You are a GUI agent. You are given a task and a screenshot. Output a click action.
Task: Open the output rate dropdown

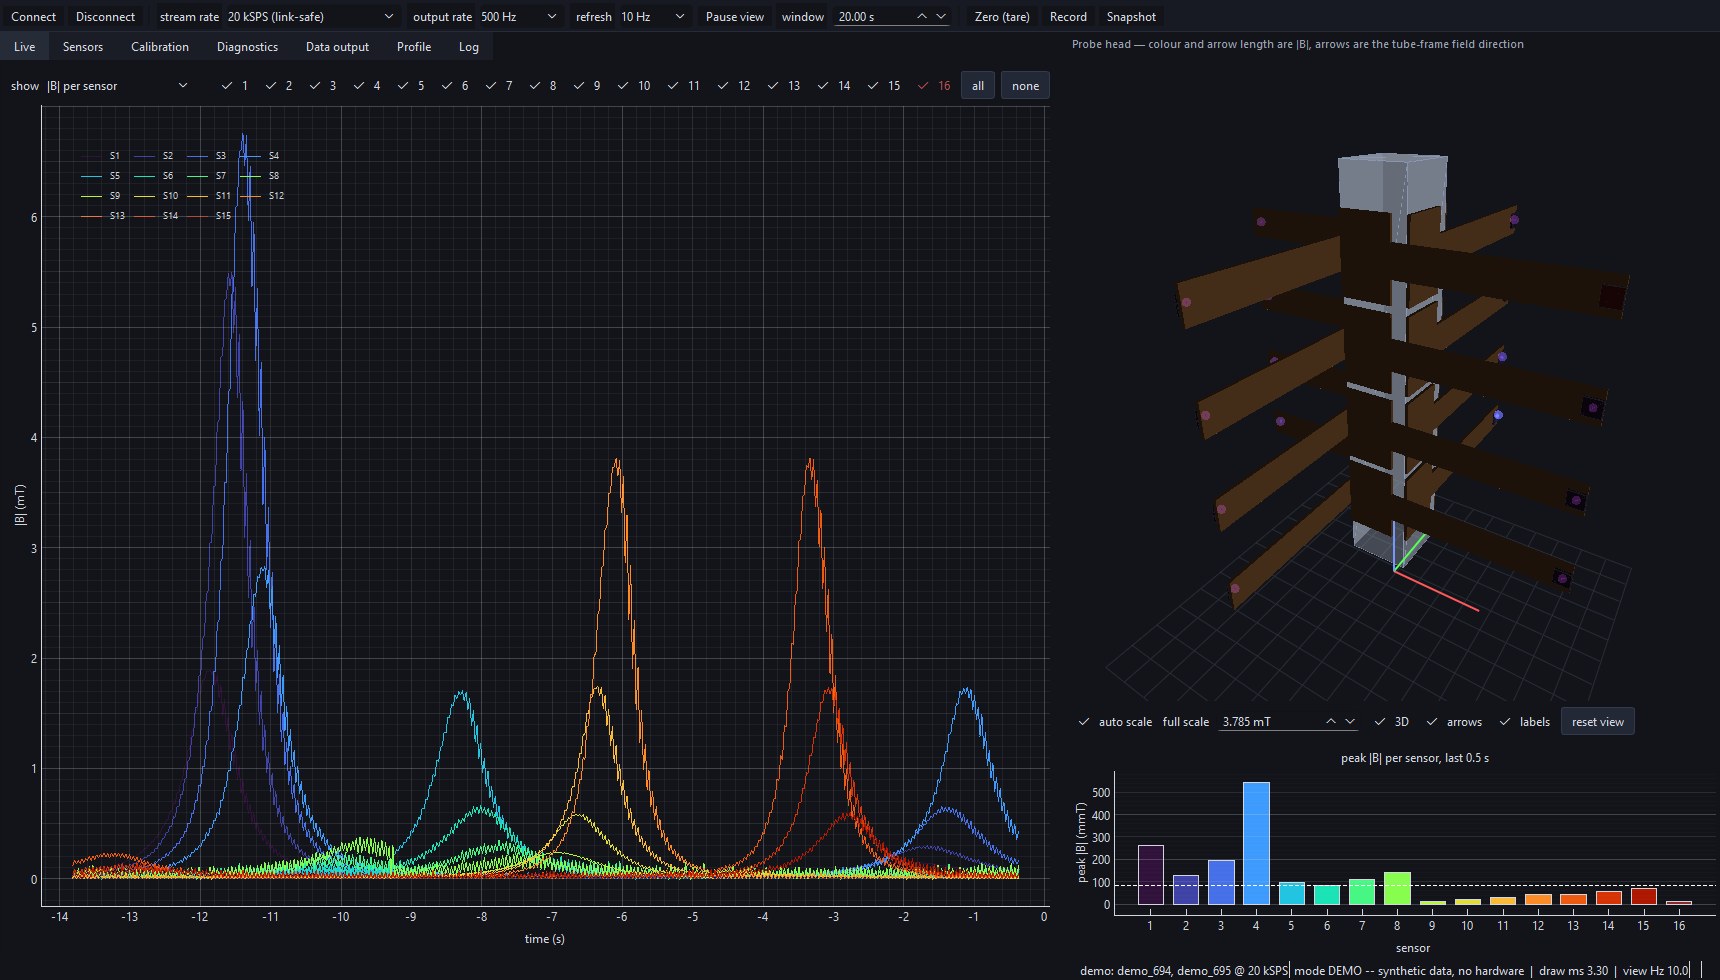518,17
